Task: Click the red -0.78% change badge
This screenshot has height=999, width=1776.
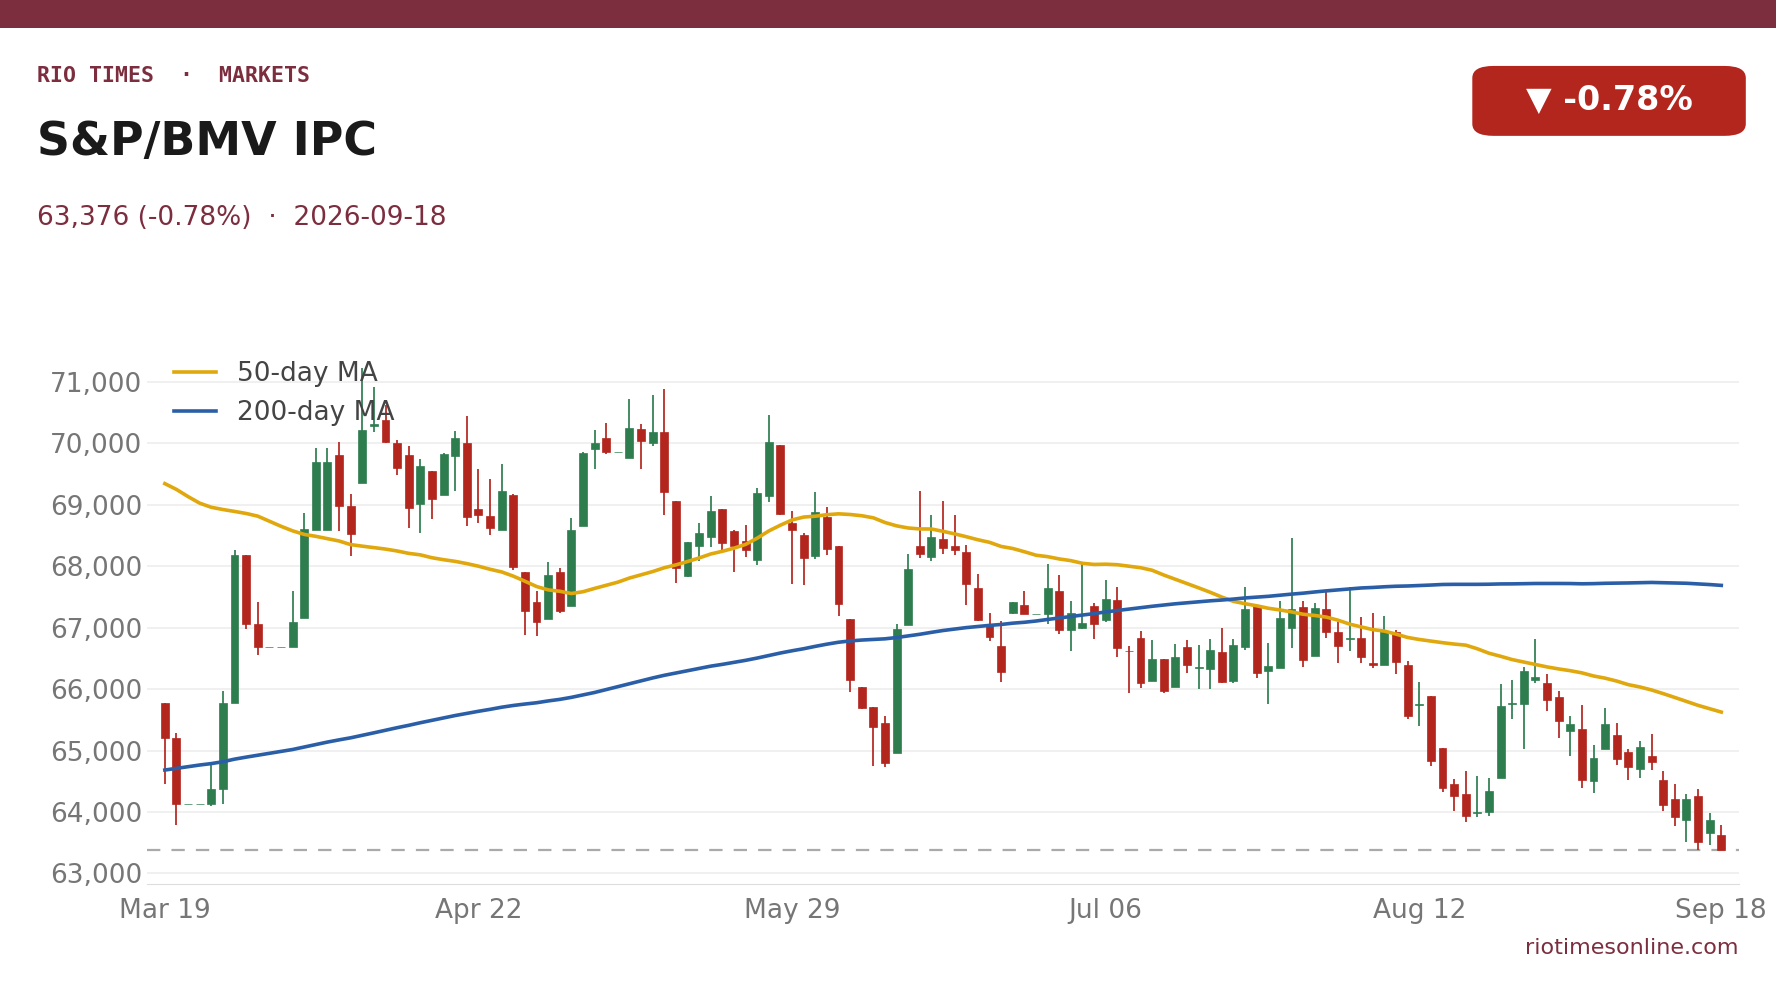Action: [x=1608, y=101]
